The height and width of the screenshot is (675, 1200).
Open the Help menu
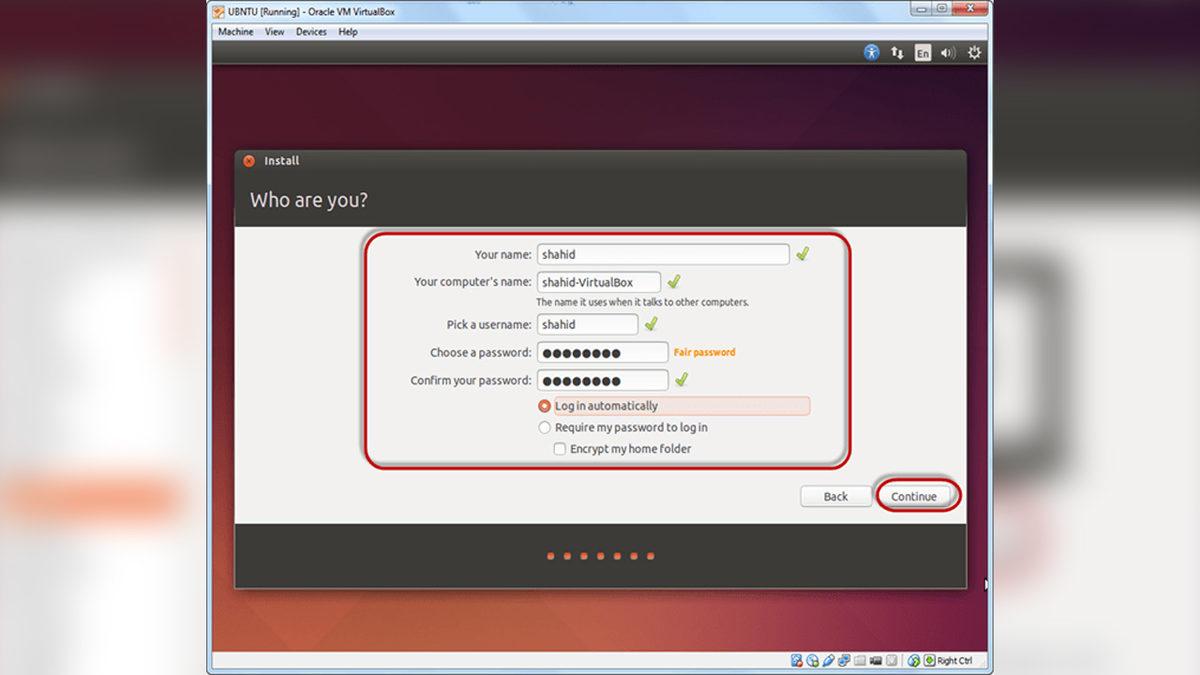(347, 31)
